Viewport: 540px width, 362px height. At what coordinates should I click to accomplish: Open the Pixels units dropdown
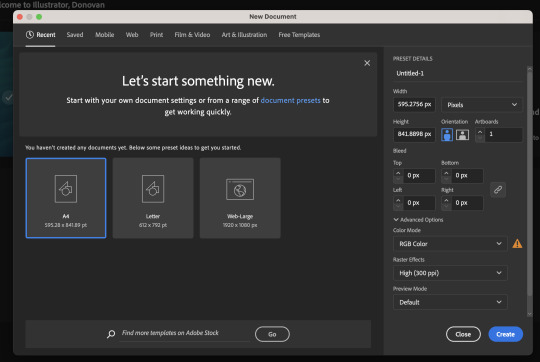481,105
